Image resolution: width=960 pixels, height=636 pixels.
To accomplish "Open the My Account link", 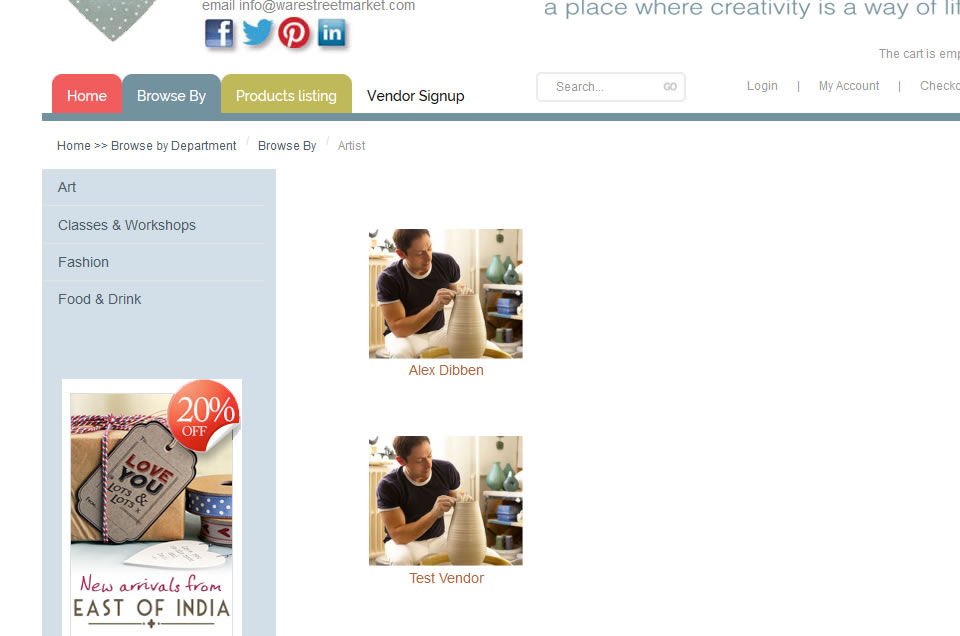I will click(x=849, y=86).
